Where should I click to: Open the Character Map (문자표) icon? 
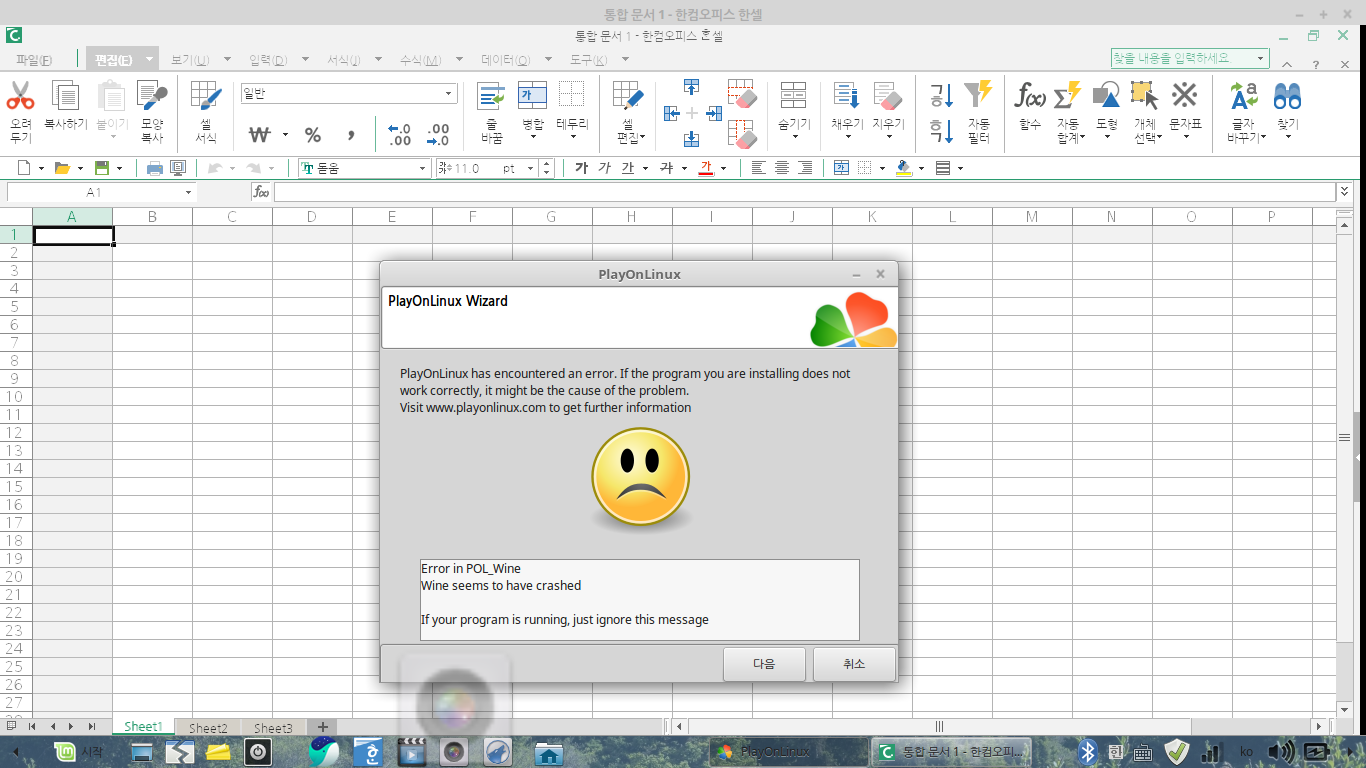click(x=1185, y=96)
